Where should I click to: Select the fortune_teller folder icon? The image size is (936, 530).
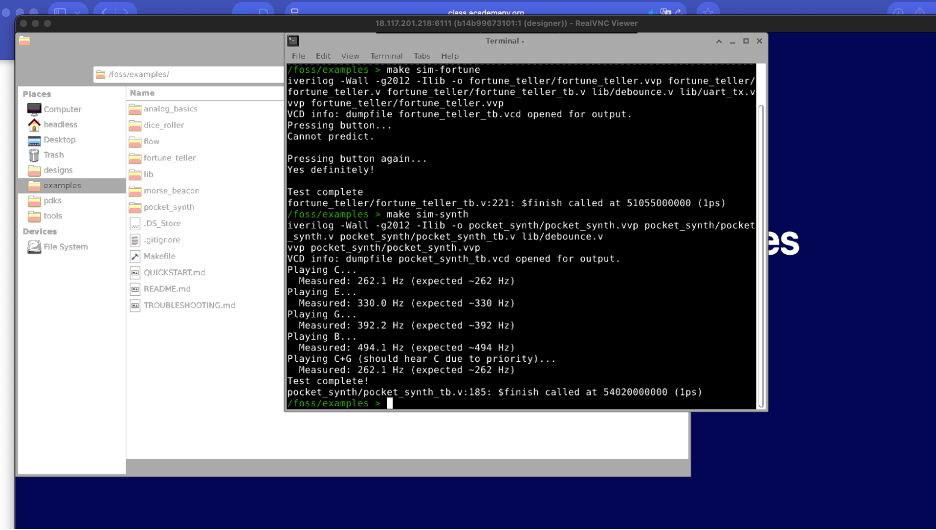136,158
